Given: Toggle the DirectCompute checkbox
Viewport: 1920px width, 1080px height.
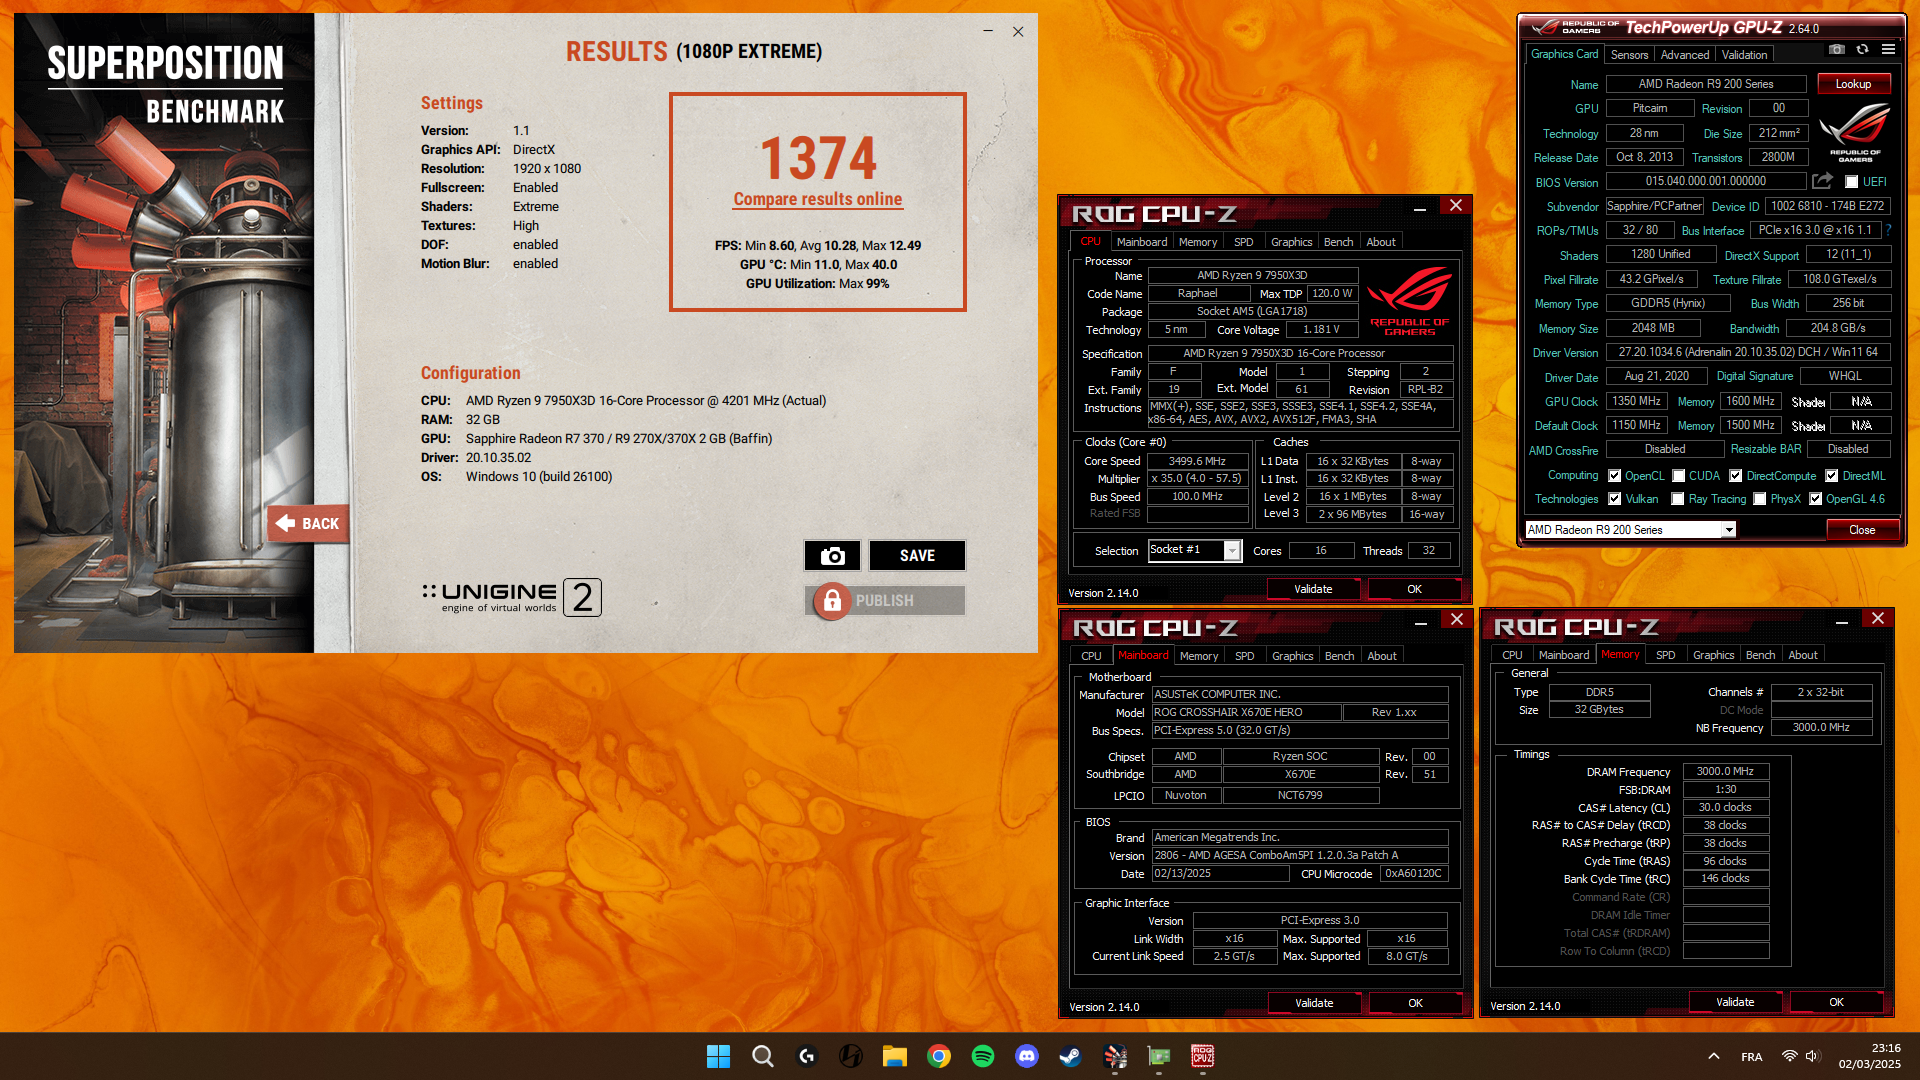Looking at the screenshot, I should (x=1736, y=476).
